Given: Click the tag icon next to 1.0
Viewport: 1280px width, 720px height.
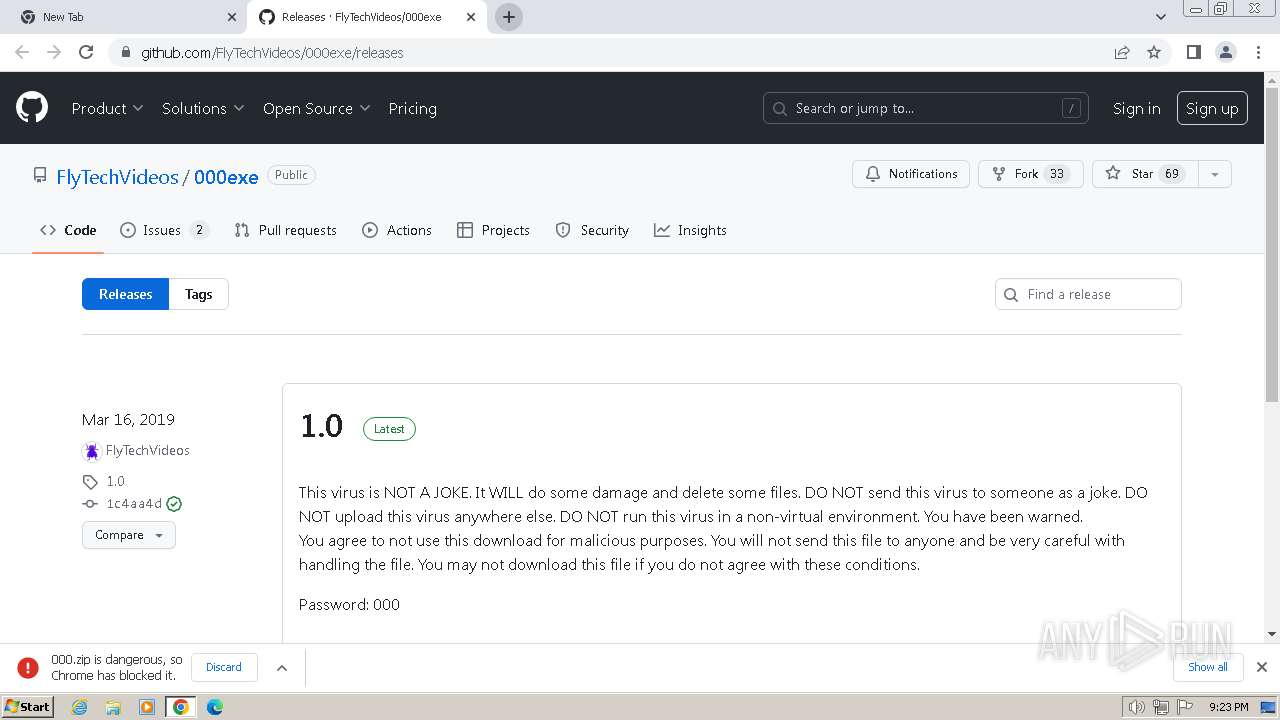Looking at the screenshot, I should [90, 481].
